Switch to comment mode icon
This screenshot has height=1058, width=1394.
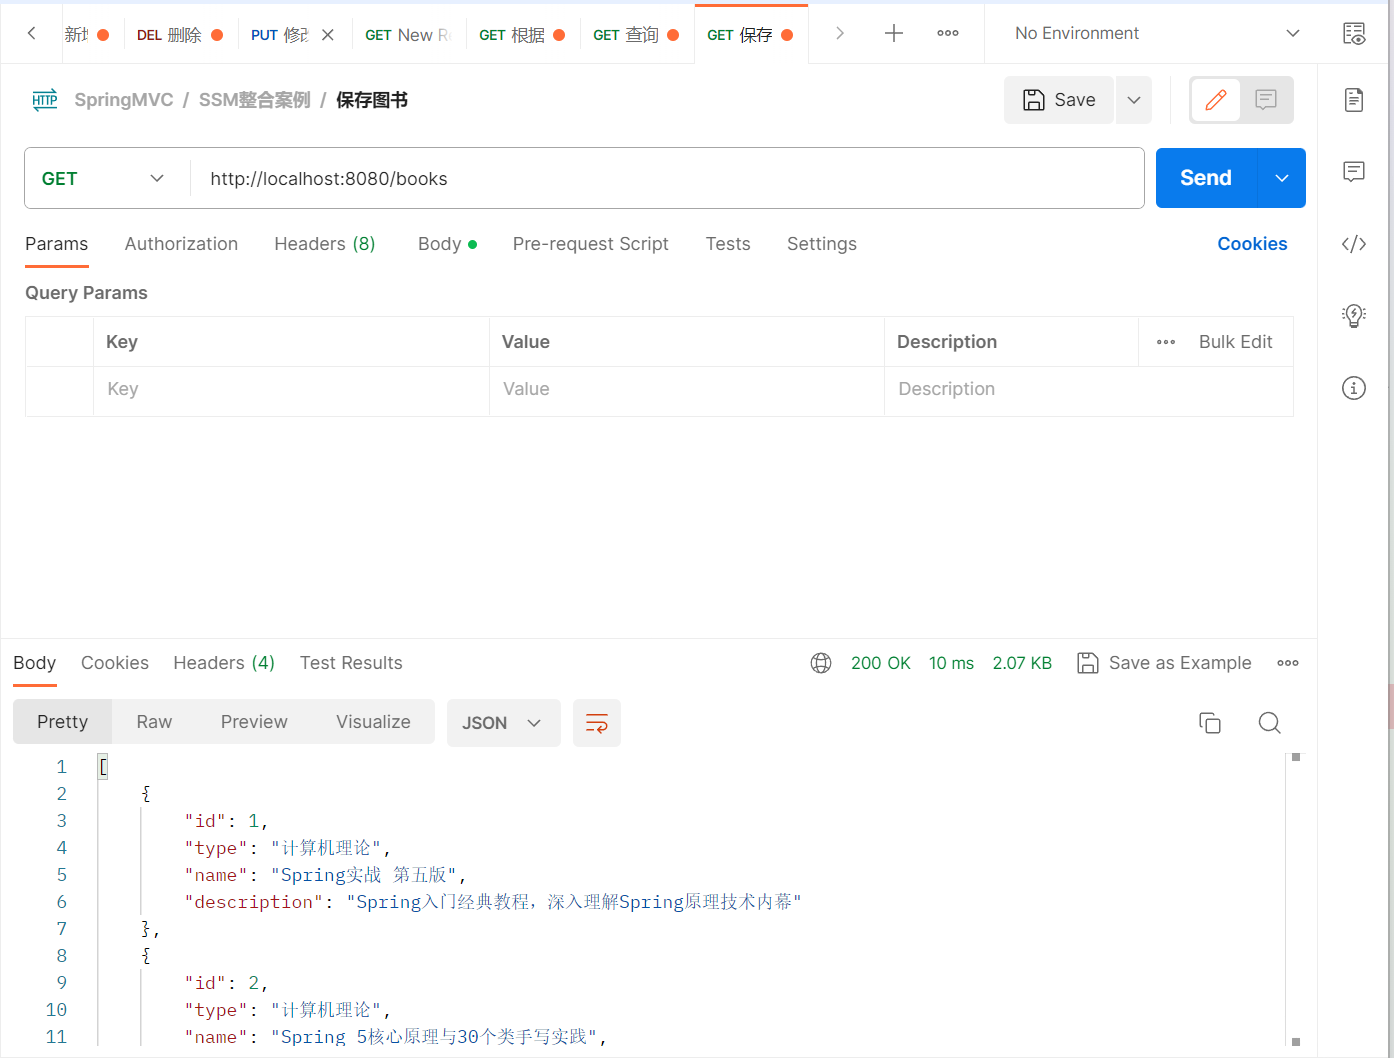pos(1266,100)
